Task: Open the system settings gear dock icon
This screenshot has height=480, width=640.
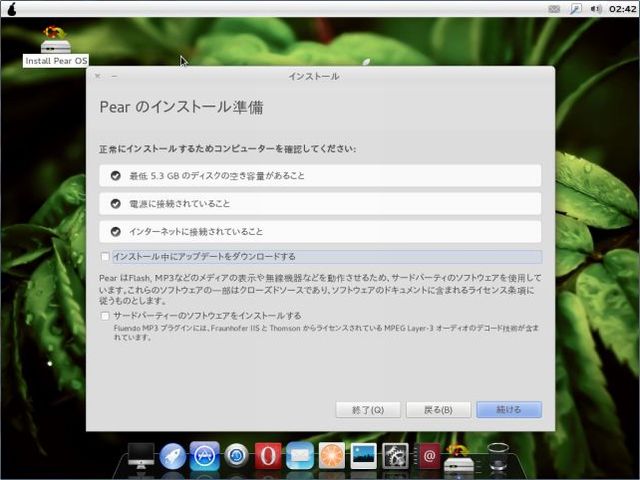Action: [x=396, y=456]
